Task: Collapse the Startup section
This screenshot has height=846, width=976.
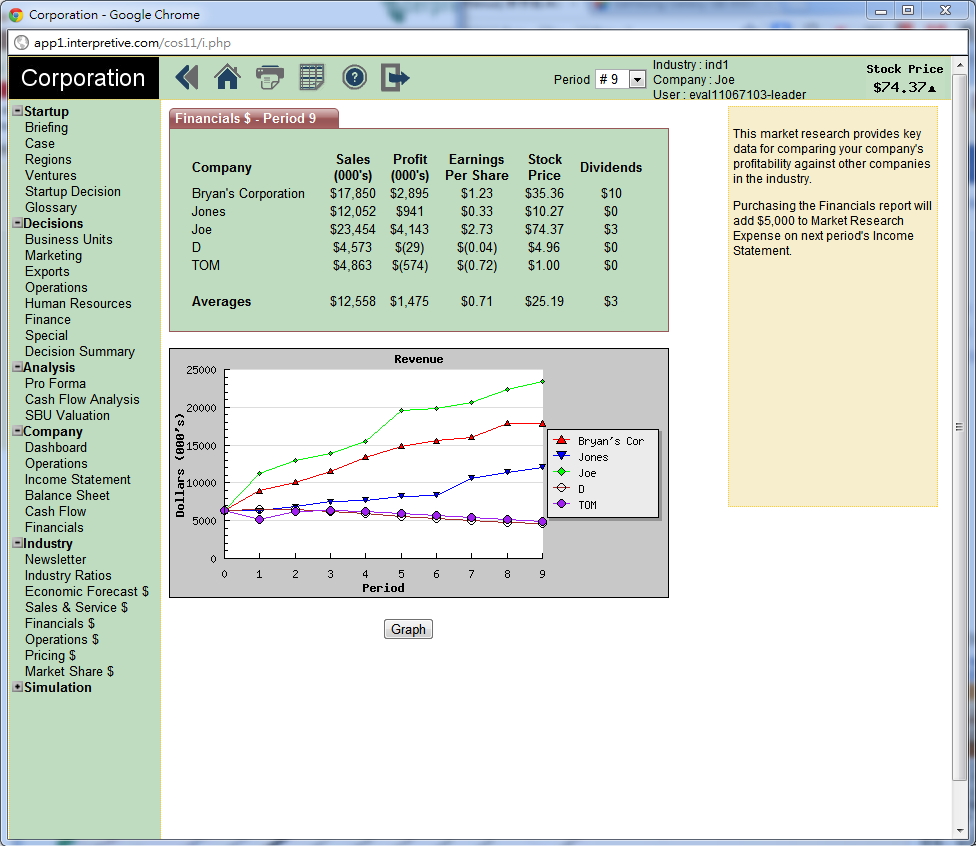Action: coord(17,111)
